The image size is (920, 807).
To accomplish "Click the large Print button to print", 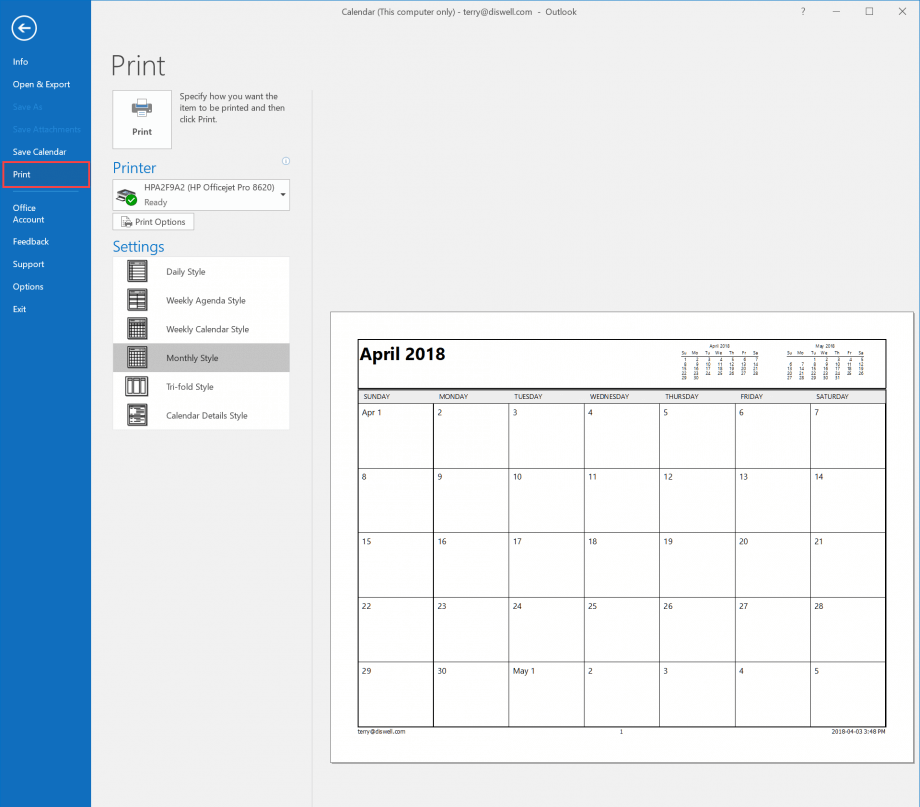I will pyautogui.click(x=141, y=119).
